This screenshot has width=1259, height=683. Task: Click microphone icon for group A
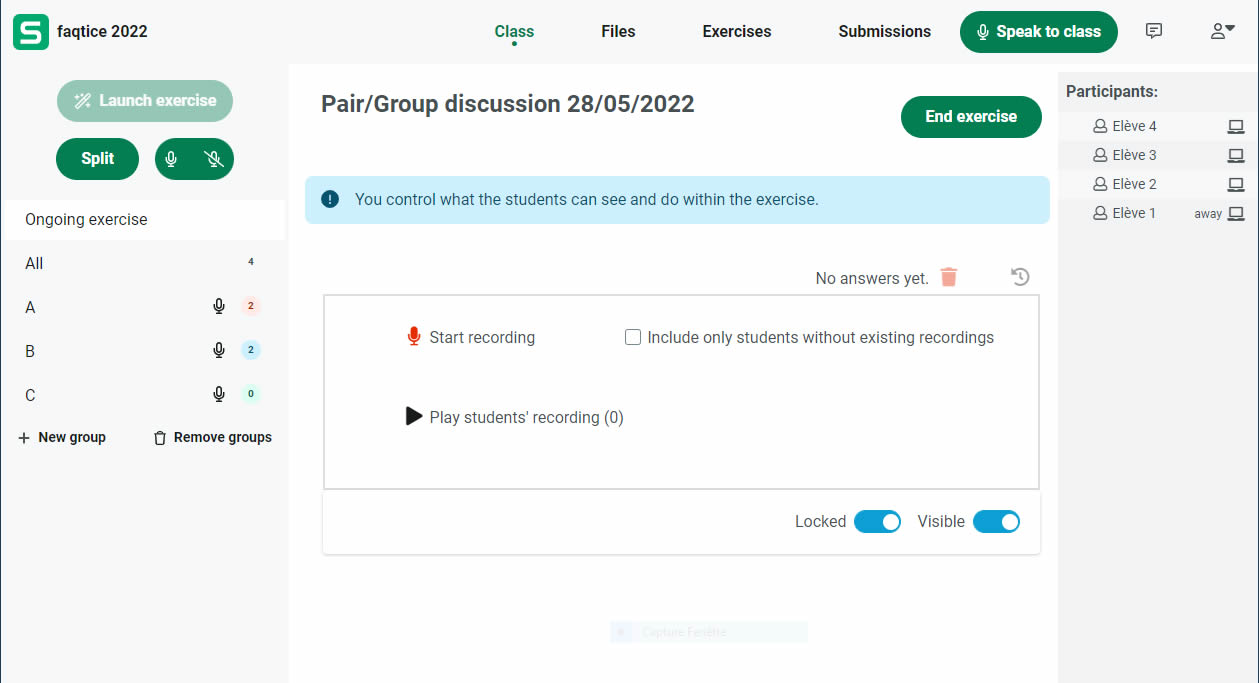219,307
